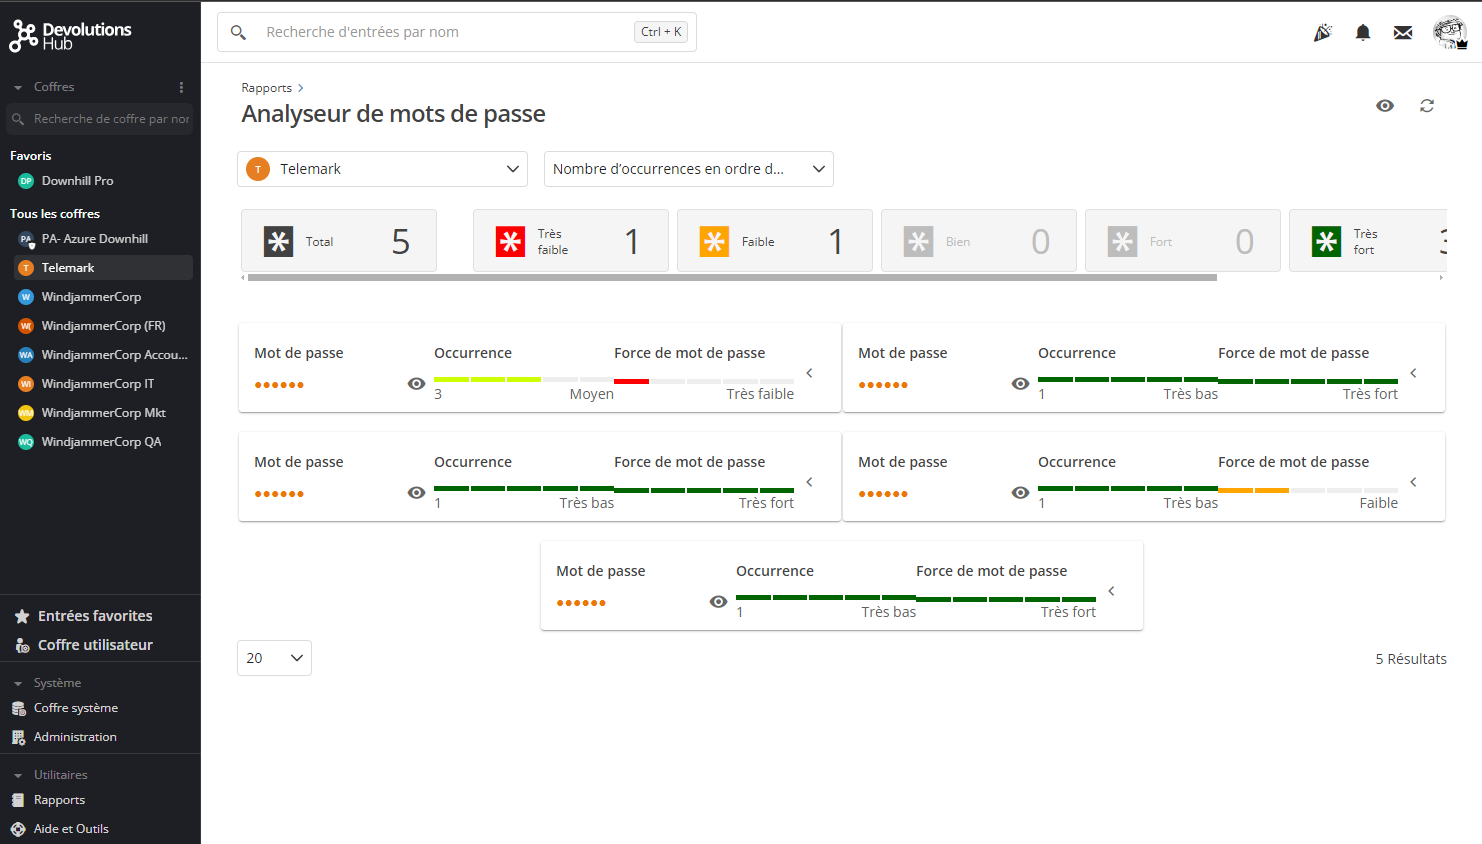Viewport: 1482px width, 844px height.
Task: Open the user avatar menu
Action: 1450,32
